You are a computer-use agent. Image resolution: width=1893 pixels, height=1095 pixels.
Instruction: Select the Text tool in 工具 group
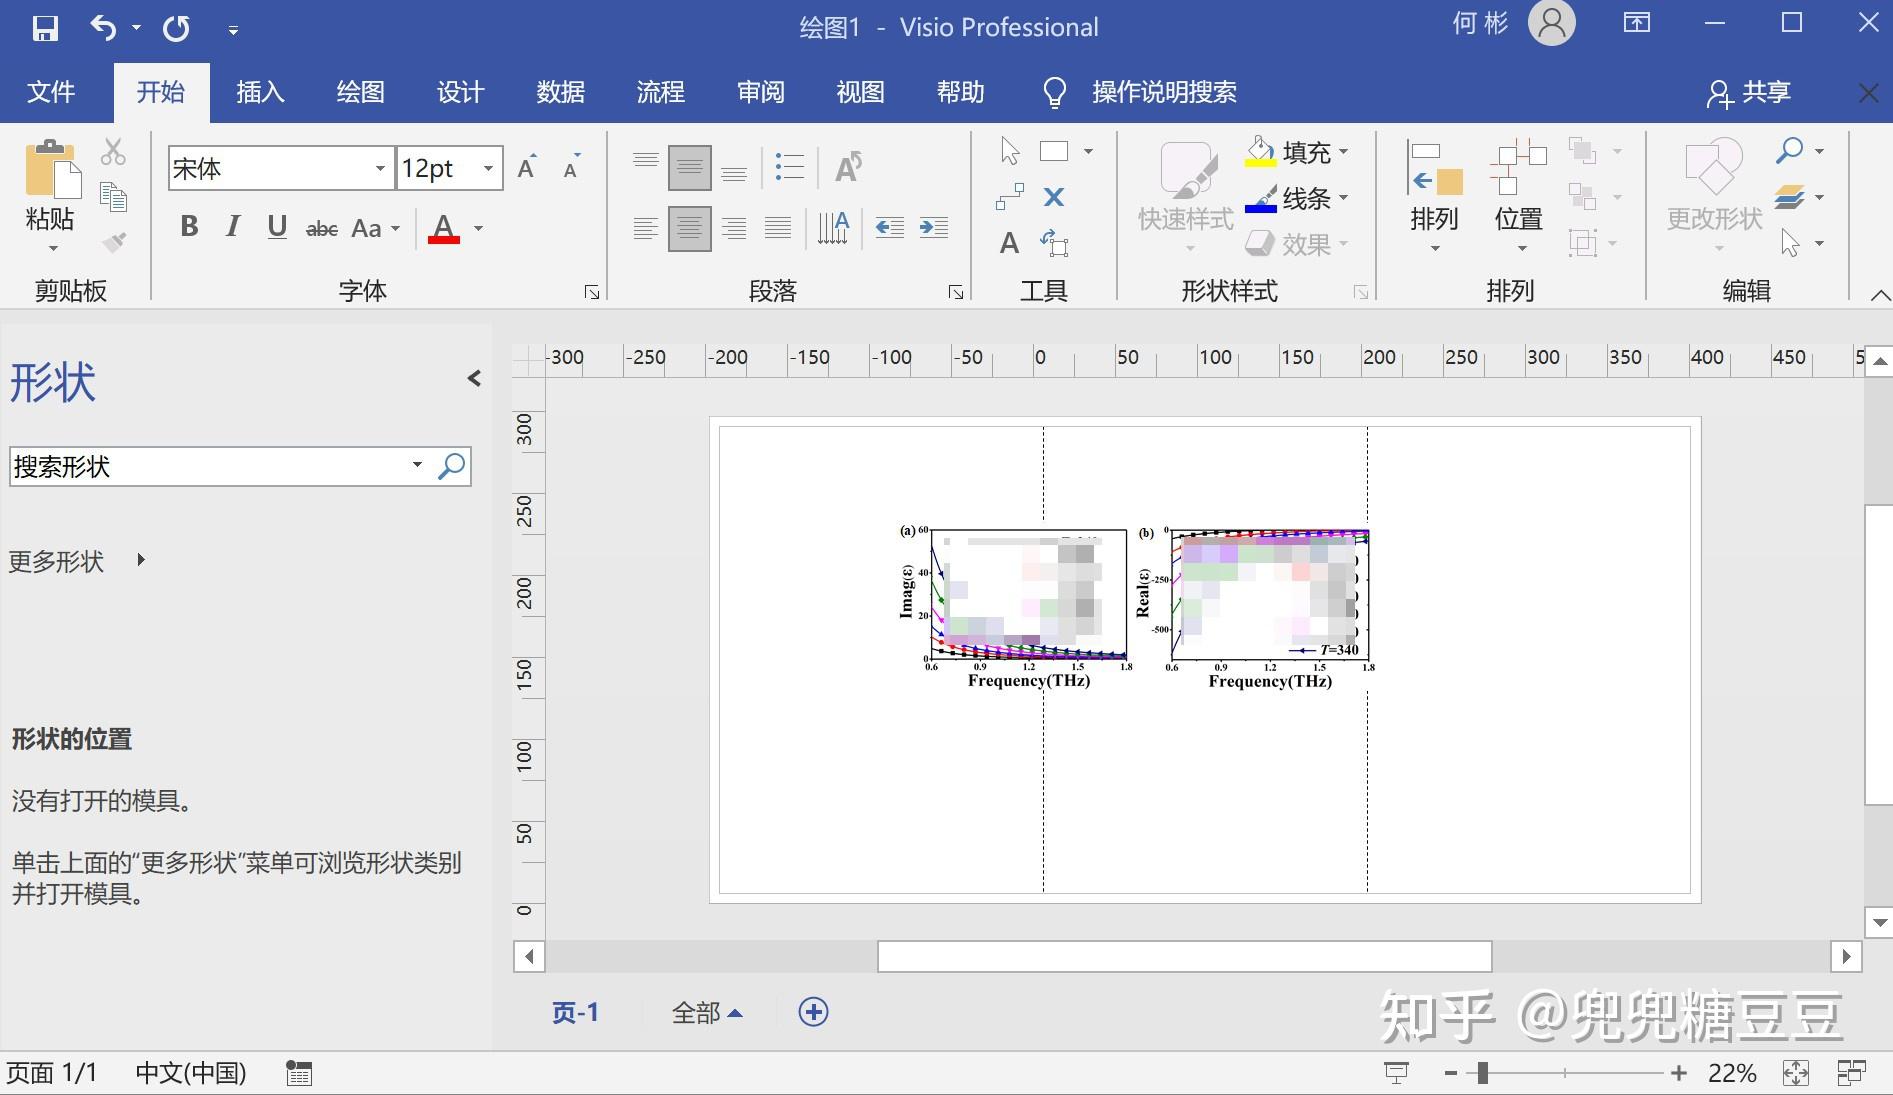pos(1008,243)
